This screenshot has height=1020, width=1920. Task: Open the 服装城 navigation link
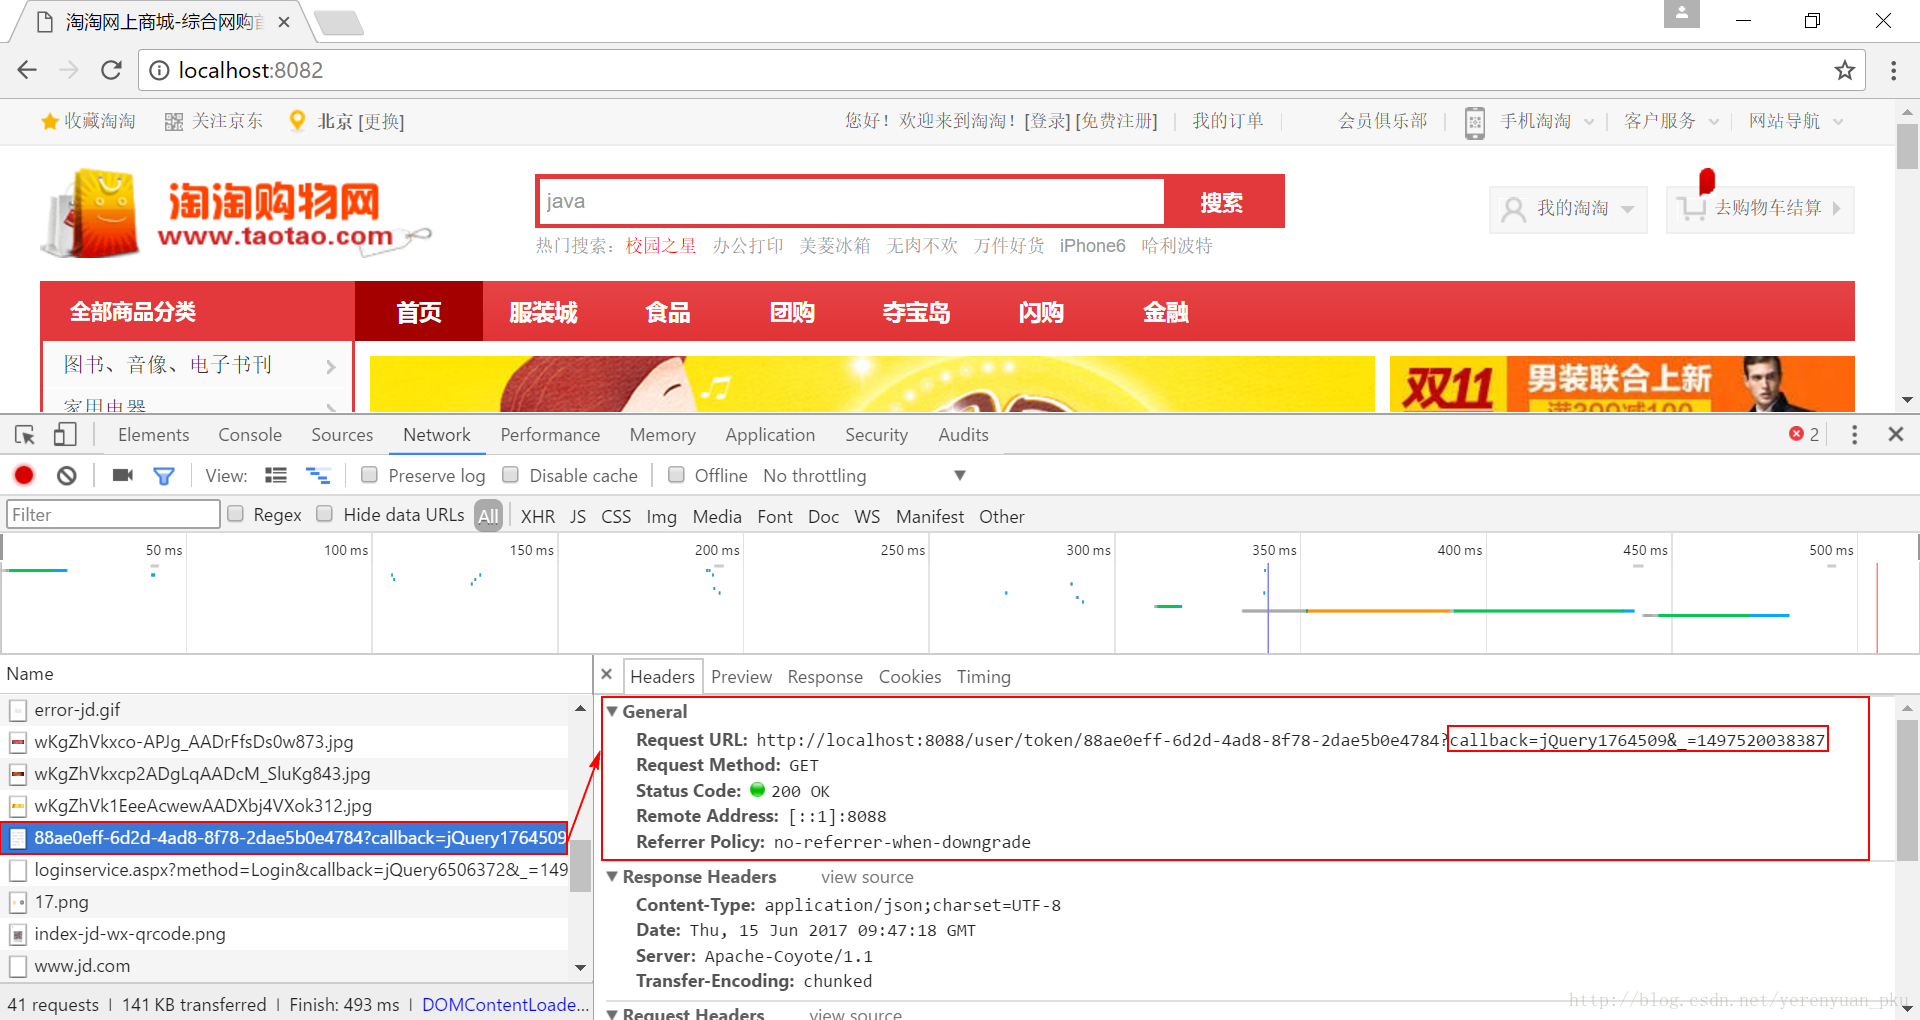tap(544, 312)
